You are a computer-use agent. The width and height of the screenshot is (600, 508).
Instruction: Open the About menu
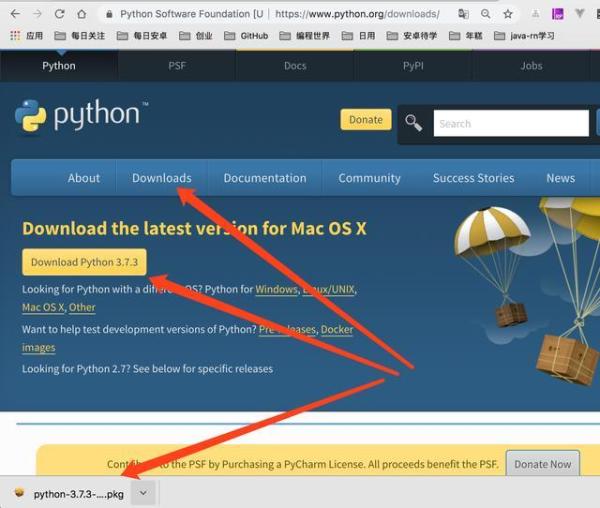pos(84,178)
